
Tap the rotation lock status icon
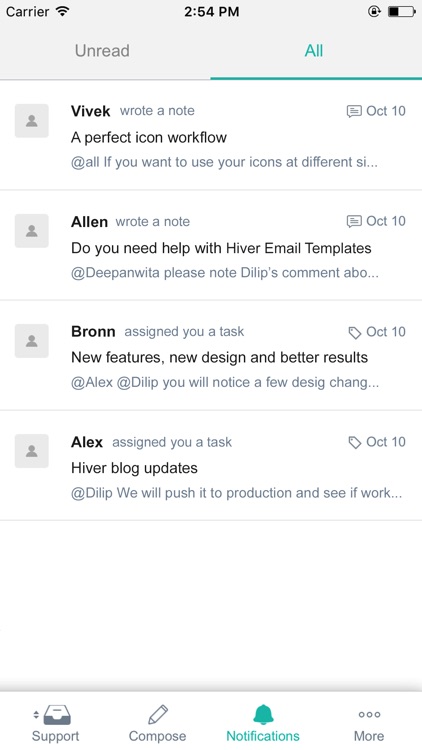[374, 11]
